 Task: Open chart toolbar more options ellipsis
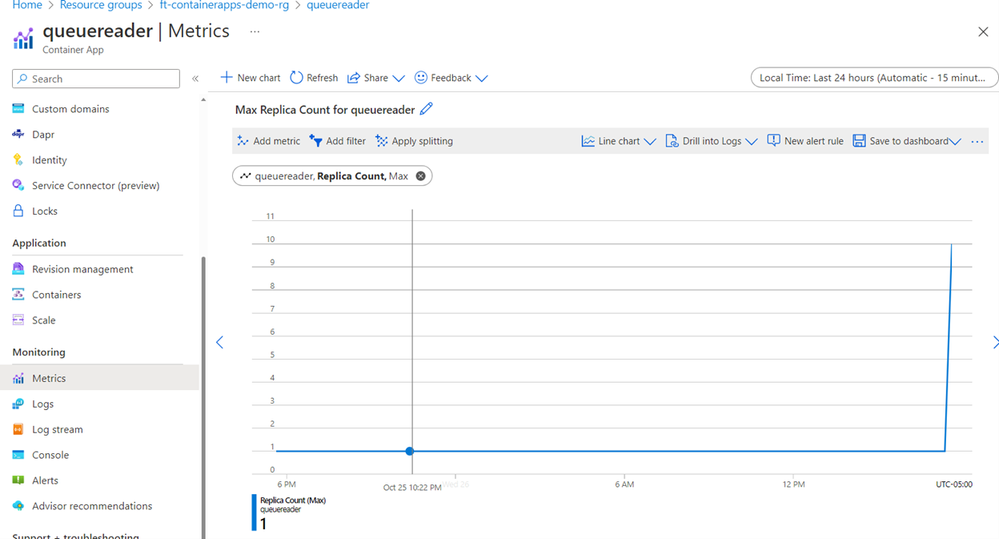click(977, 141)
